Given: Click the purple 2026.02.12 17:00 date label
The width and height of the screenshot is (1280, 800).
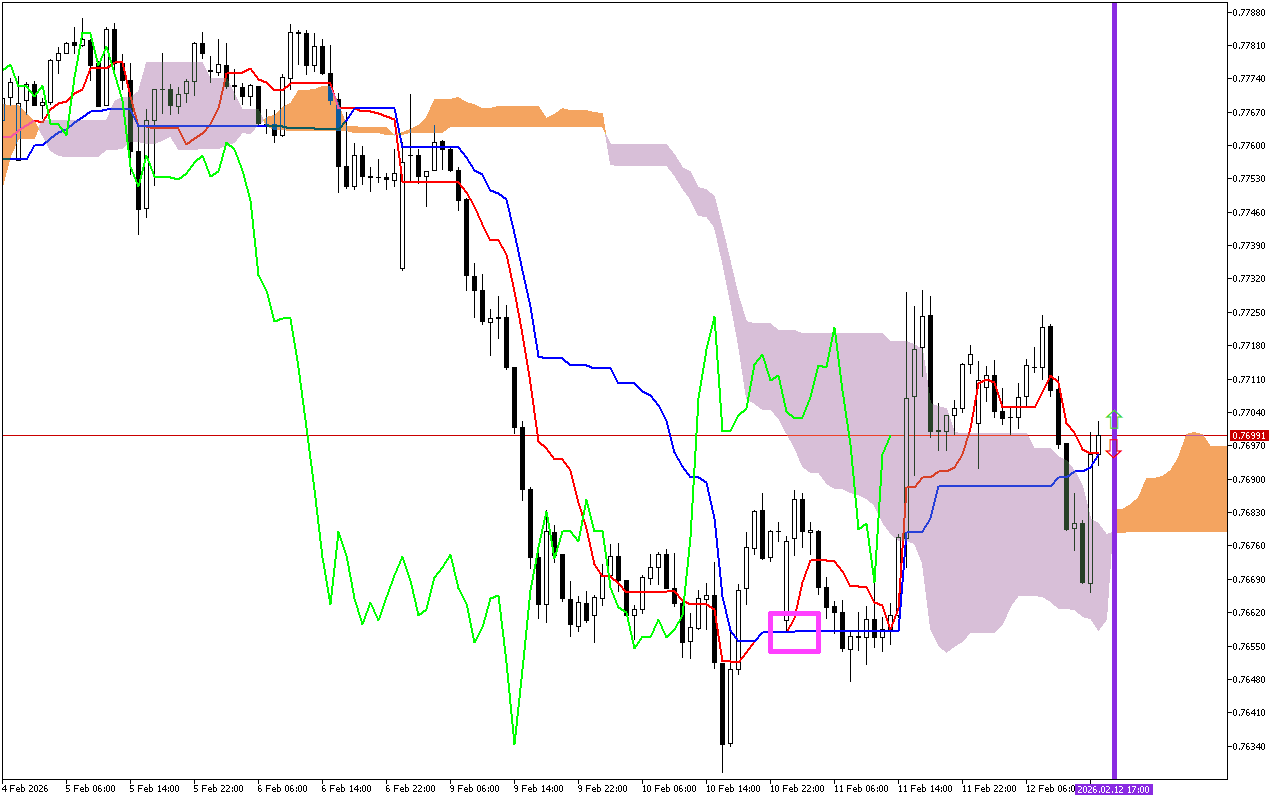Looking at the screenshot, I should tap(1114, 789).
